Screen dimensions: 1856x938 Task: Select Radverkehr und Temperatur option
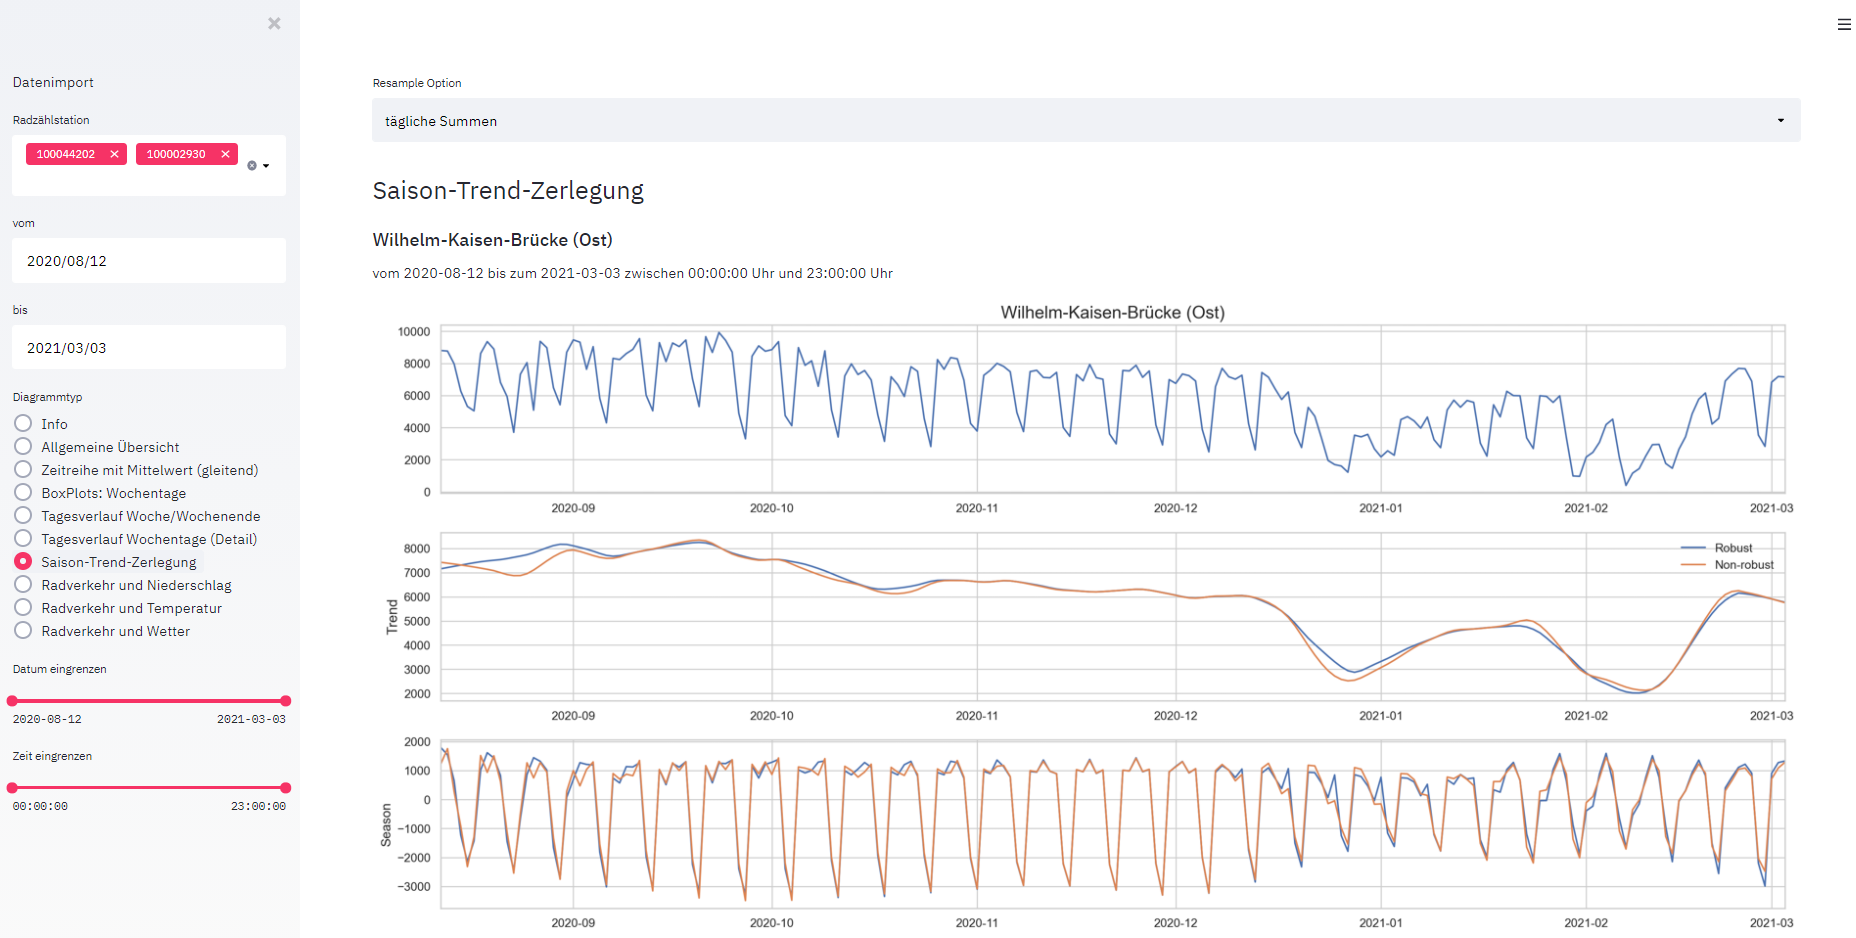click(23, 608)
